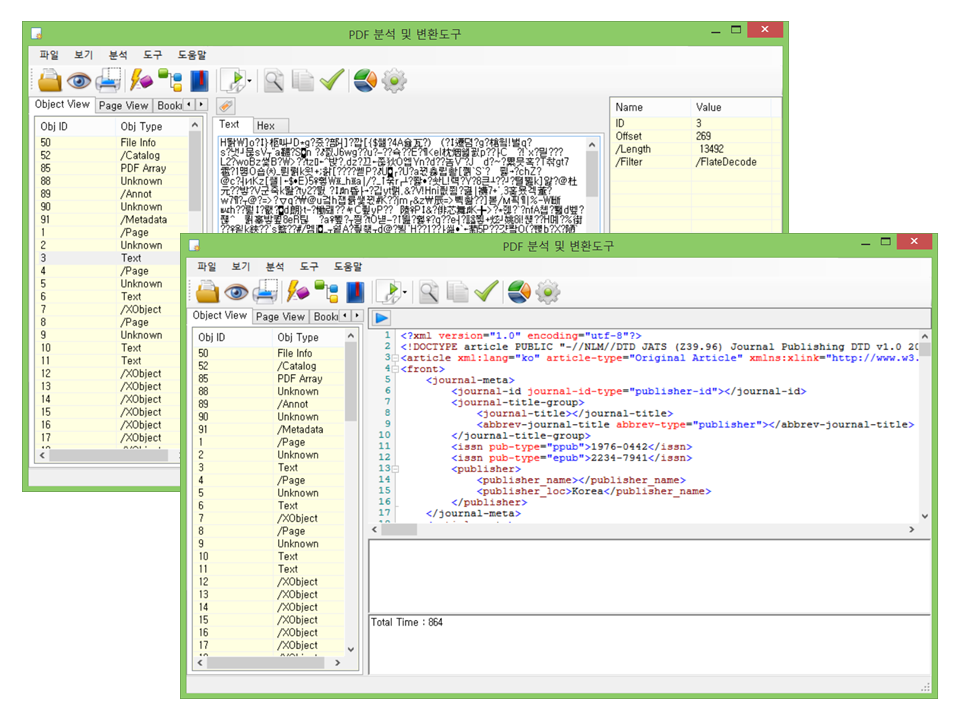The width and height of the screenshot is (960, 720).
Task: Click Obj ID column header in back window
Action: pyautogui.click(x=77, y=127)
